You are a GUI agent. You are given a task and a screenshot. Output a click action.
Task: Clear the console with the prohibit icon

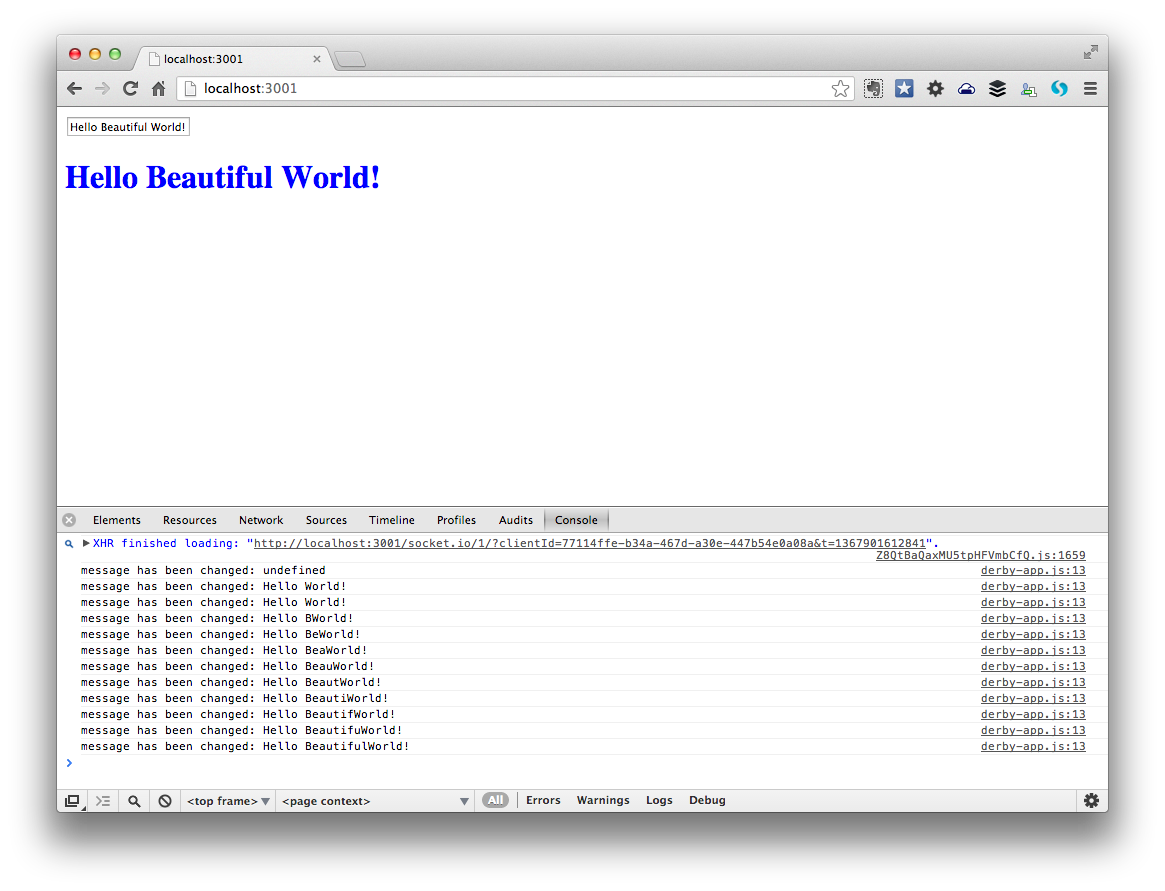point(164,800)
